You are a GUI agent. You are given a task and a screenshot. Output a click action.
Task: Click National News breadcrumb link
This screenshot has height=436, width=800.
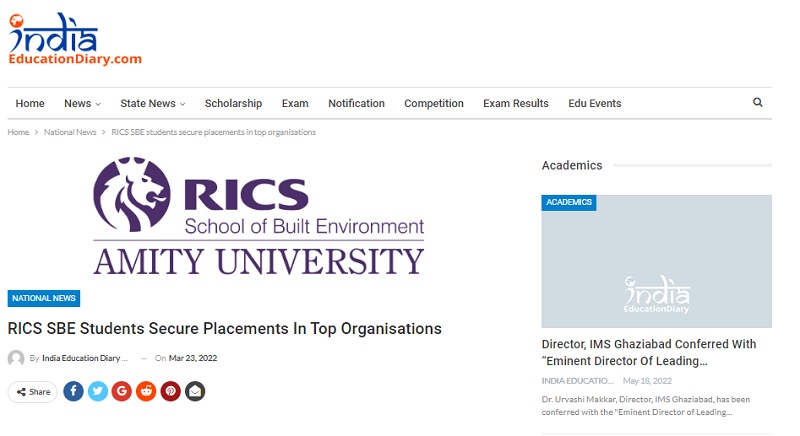pos(70,132)
